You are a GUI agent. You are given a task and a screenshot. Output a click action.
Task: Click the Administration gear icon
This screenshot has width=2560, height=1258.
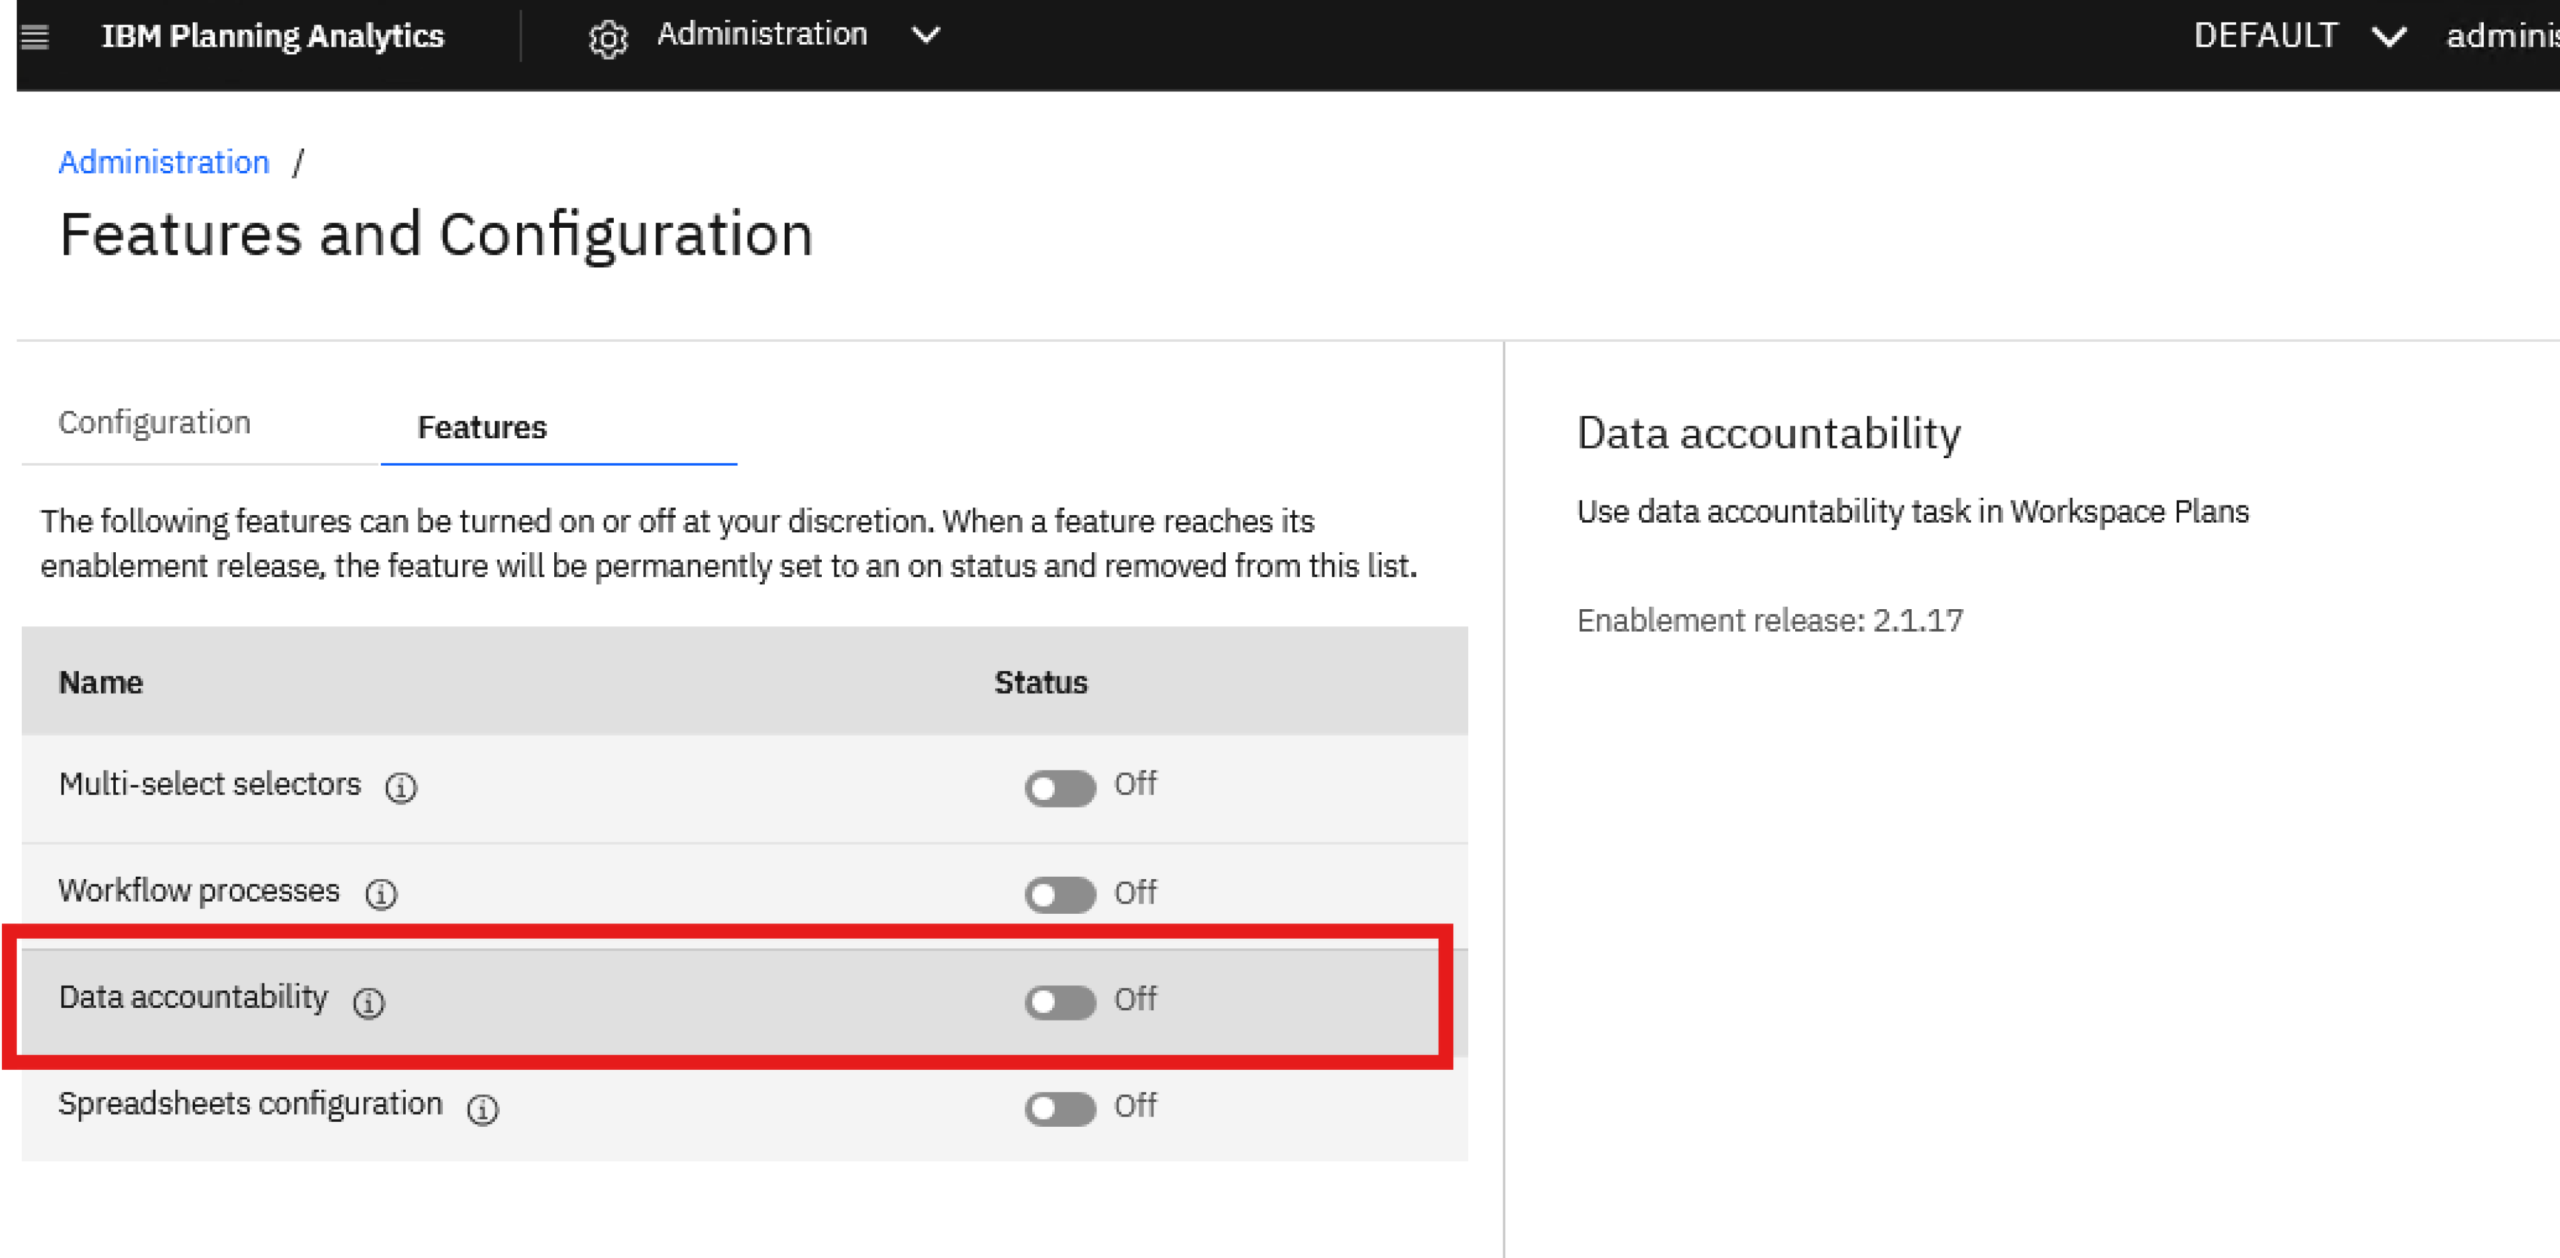(608, 38)
